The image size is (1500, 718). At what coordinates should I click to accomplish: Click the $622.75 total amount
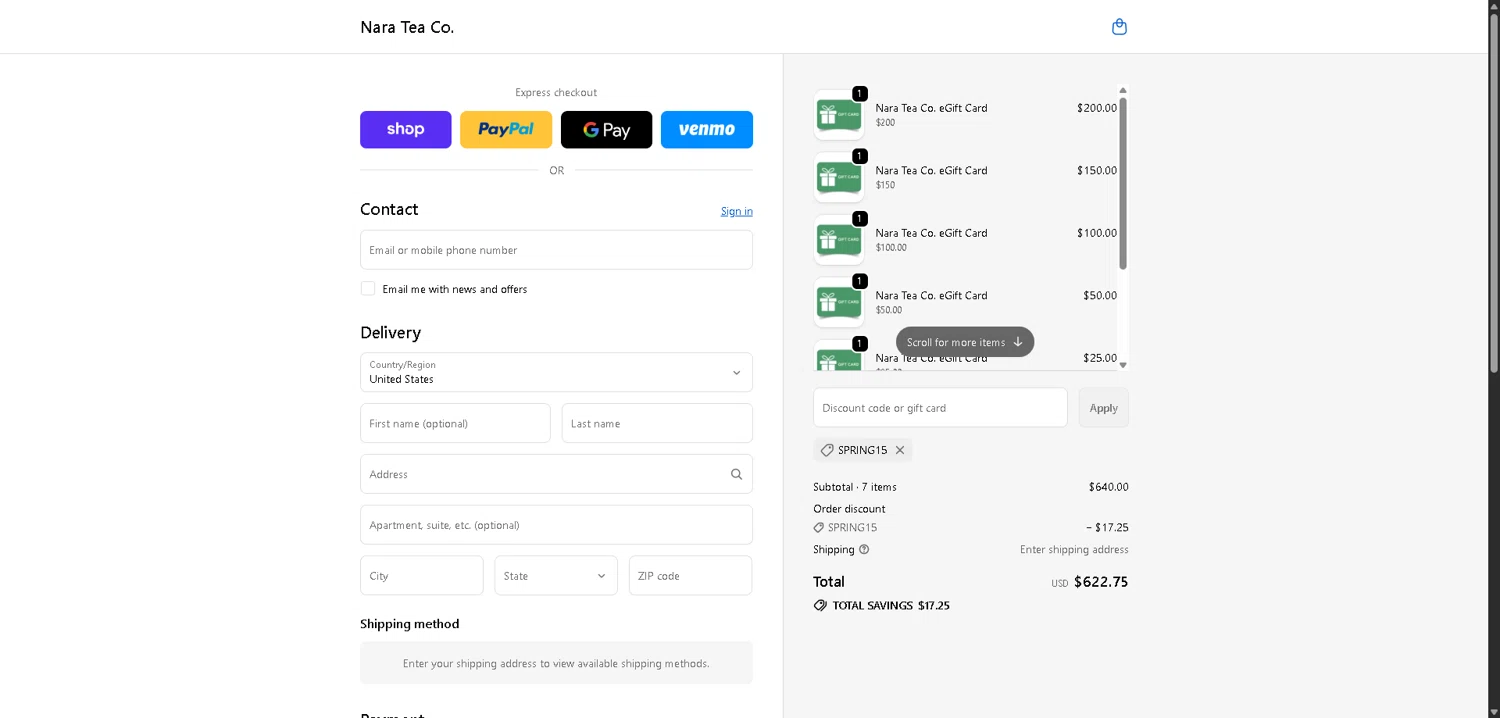point(1101,582)
